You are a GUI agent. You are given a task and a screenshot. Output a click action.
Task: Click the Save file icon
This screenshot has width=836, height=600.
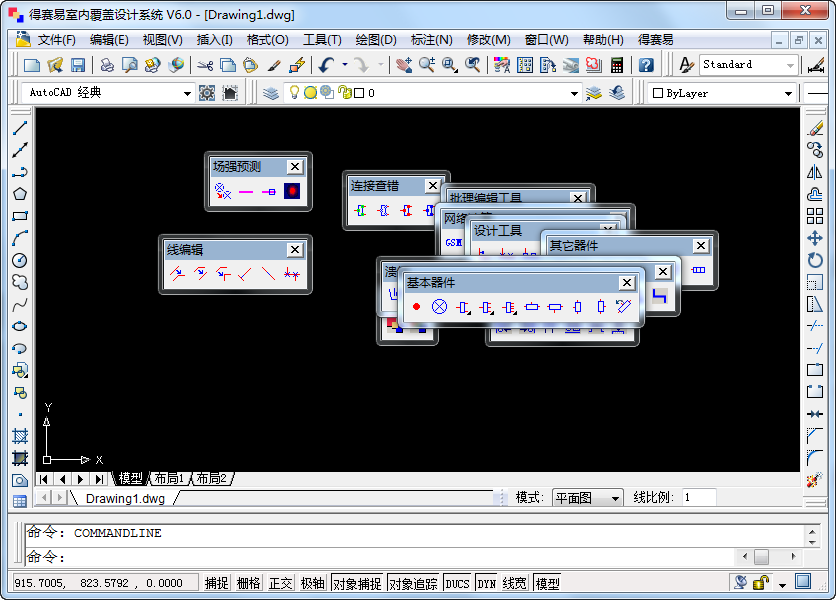[x=78, y=65]
